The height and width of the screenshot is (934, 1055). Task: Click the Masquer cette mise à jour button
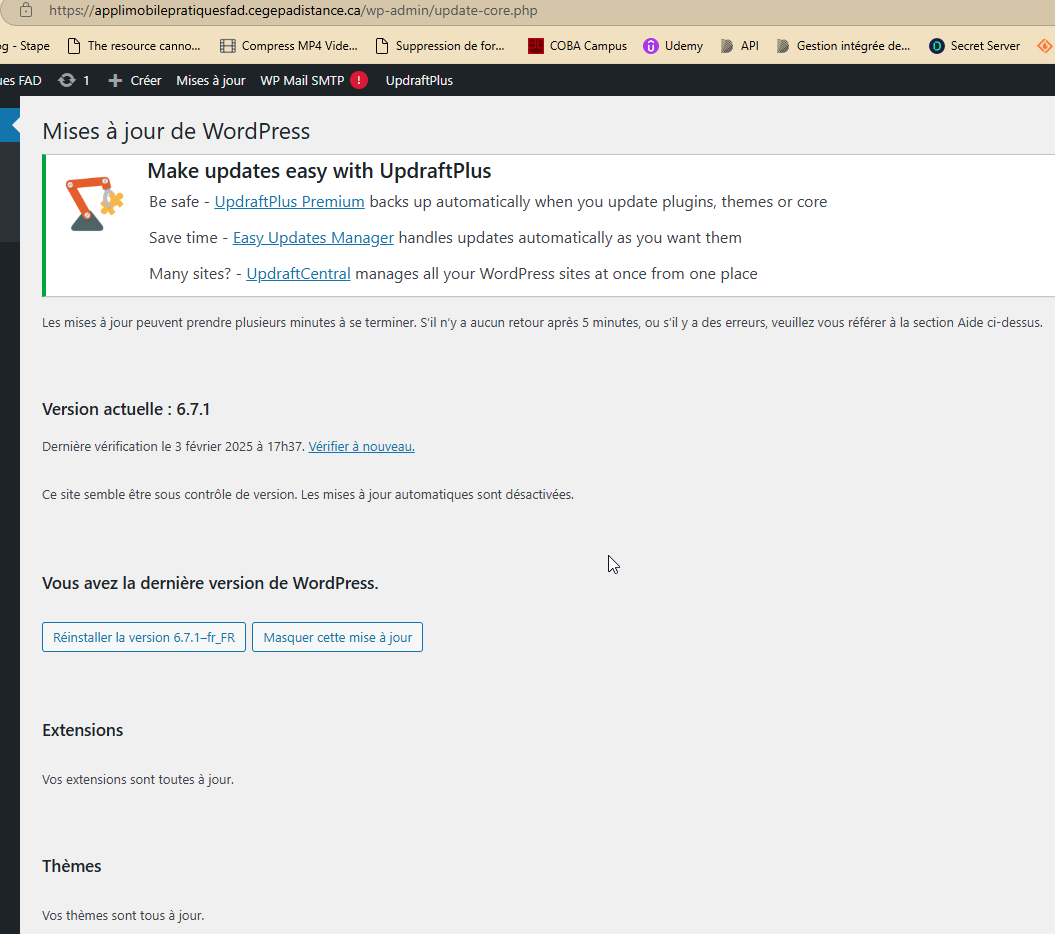click(337, 637)
